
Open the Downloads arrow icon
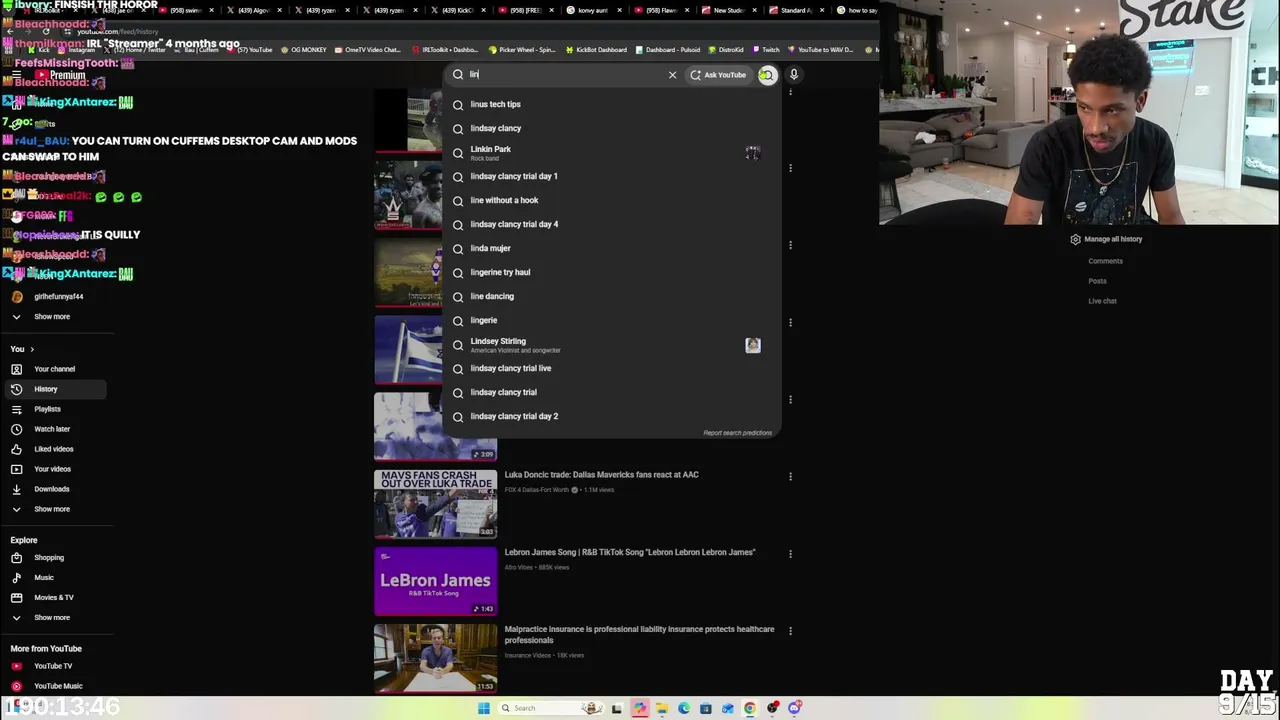(16, 489)
